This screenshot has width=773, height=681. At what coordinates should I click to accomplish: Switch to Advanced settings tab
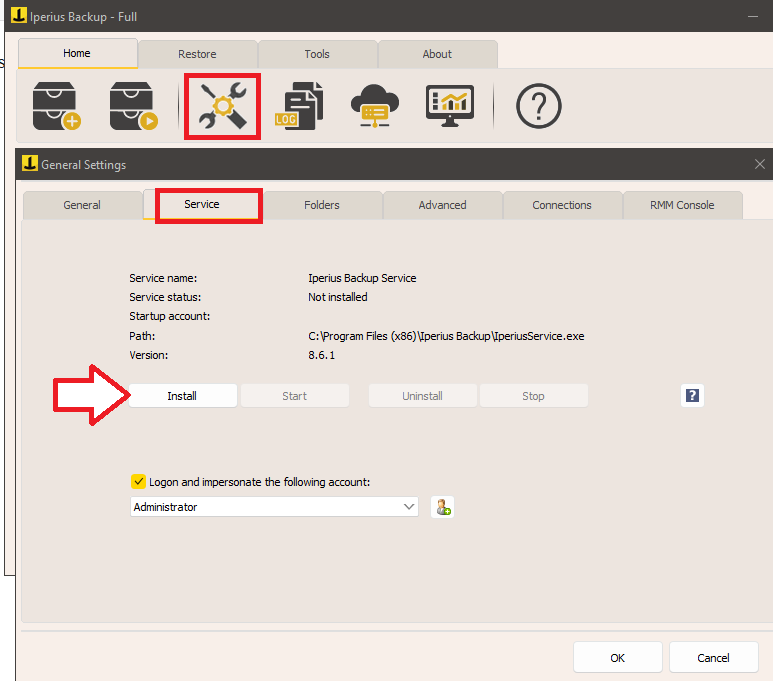[443, 205]
